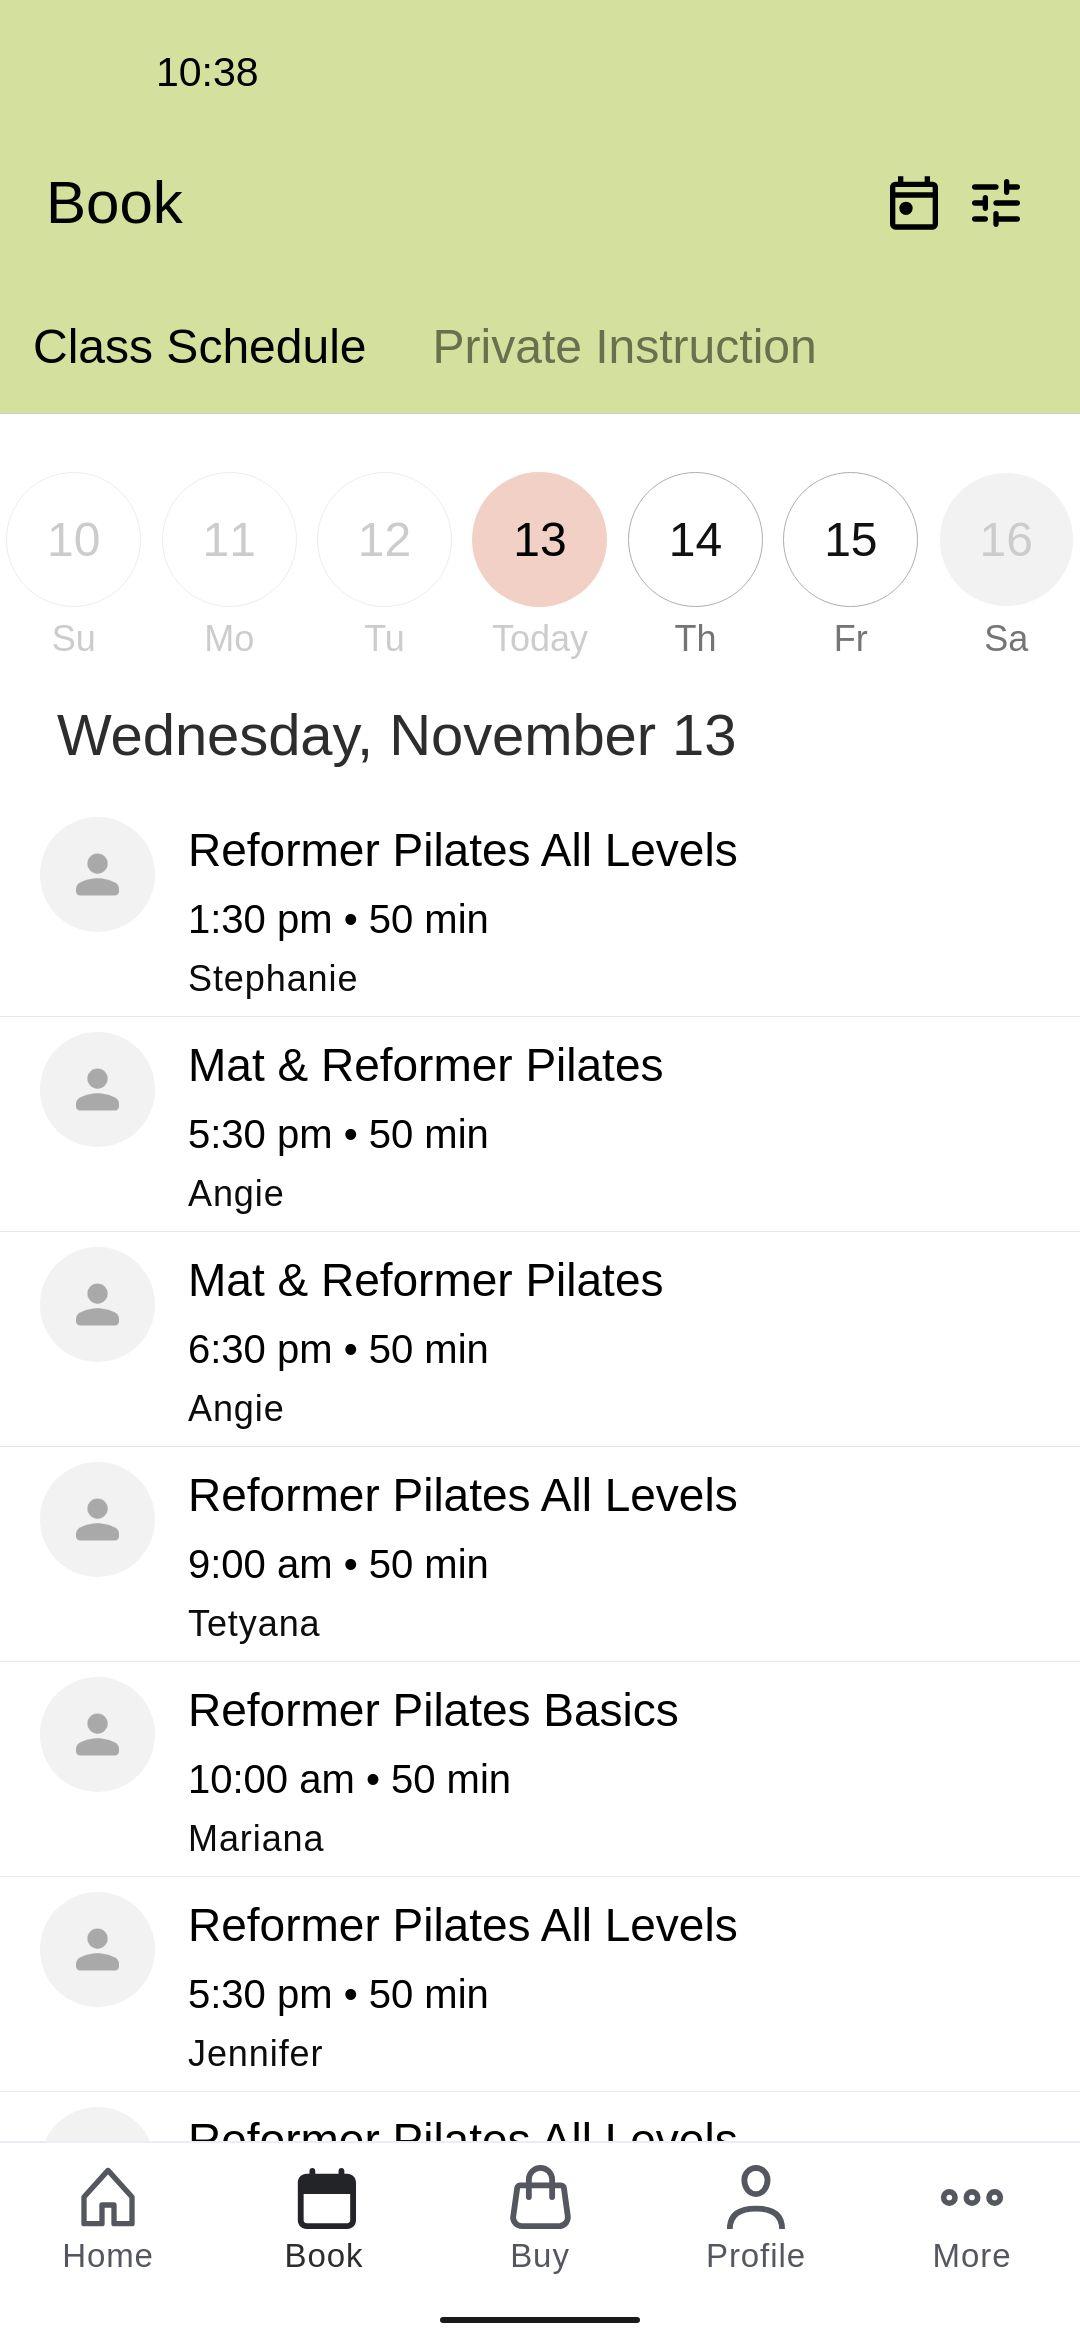This screenshot has width=1080, height=2340.
Task: Select the Class Schedule tab
Action: (199, 347)
